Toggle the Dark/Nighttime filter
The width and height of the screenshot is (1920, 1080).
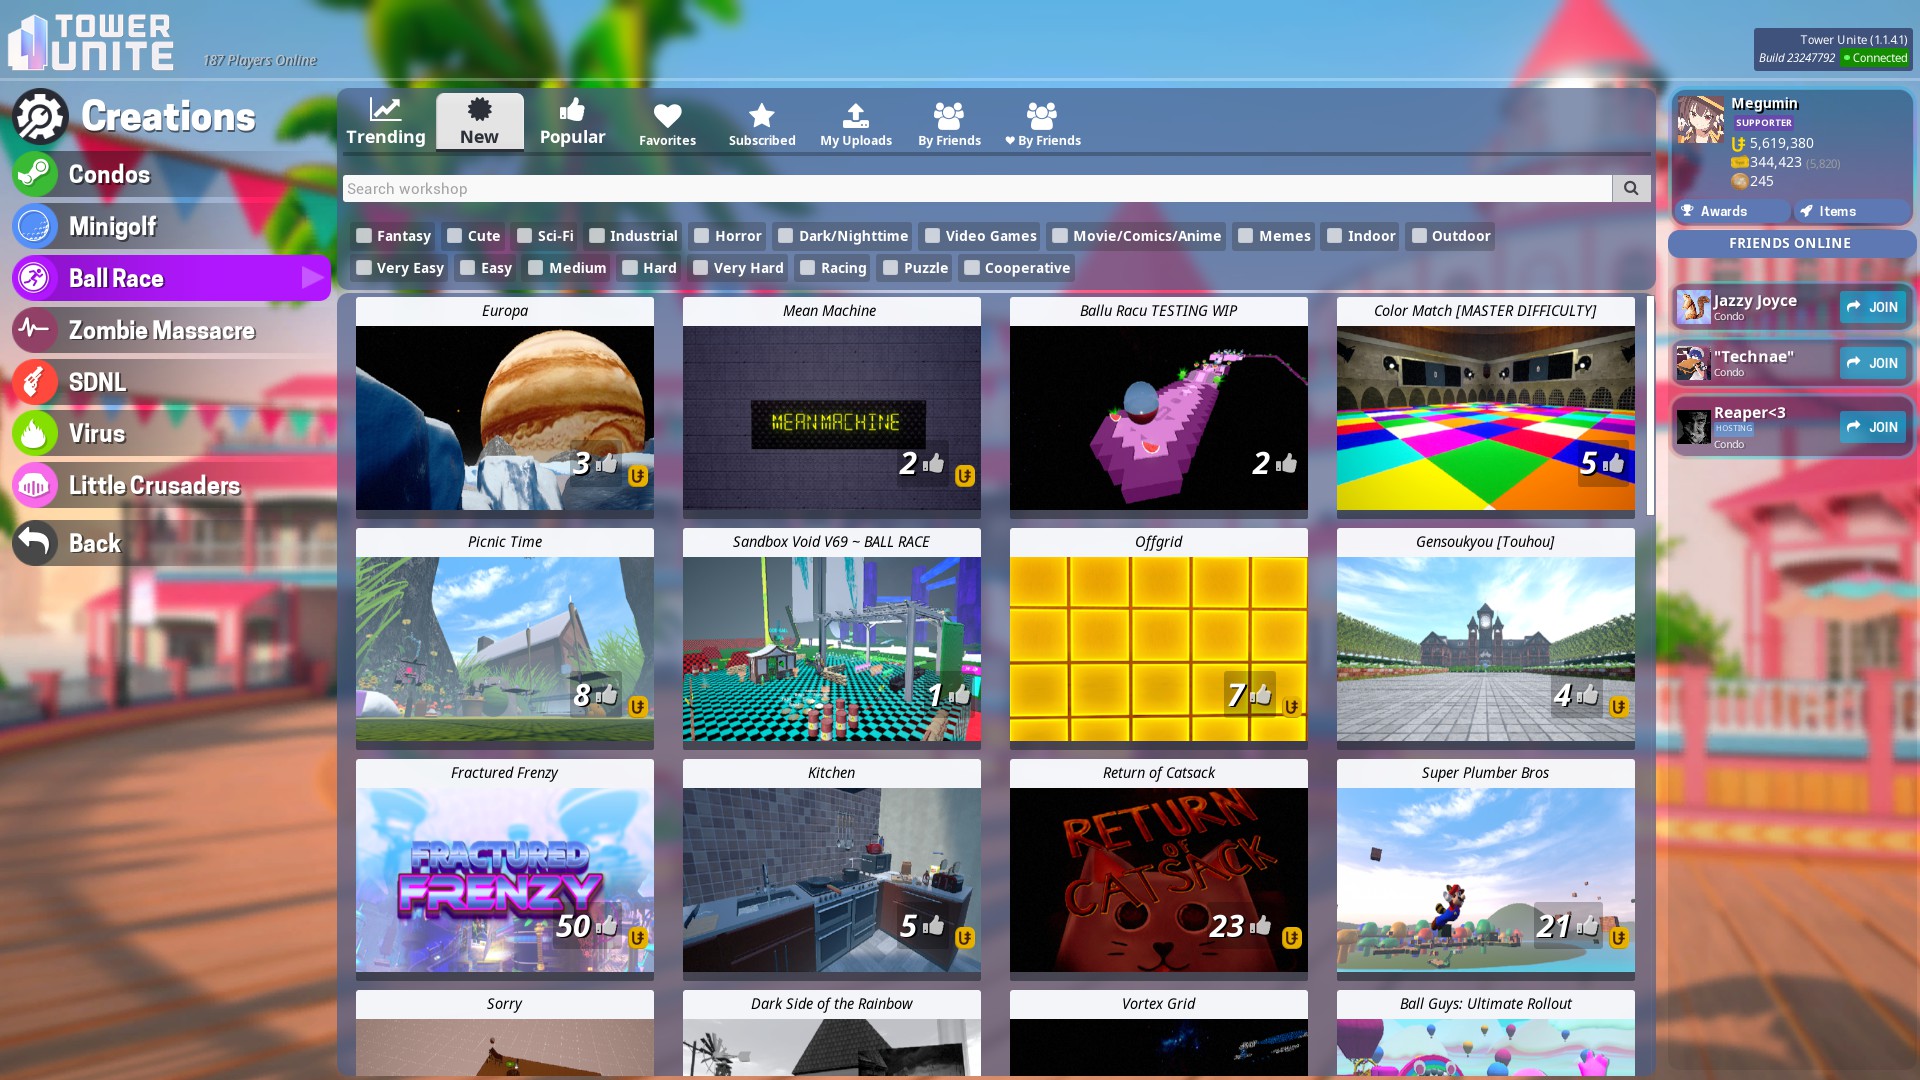click(x=786, y=236)
